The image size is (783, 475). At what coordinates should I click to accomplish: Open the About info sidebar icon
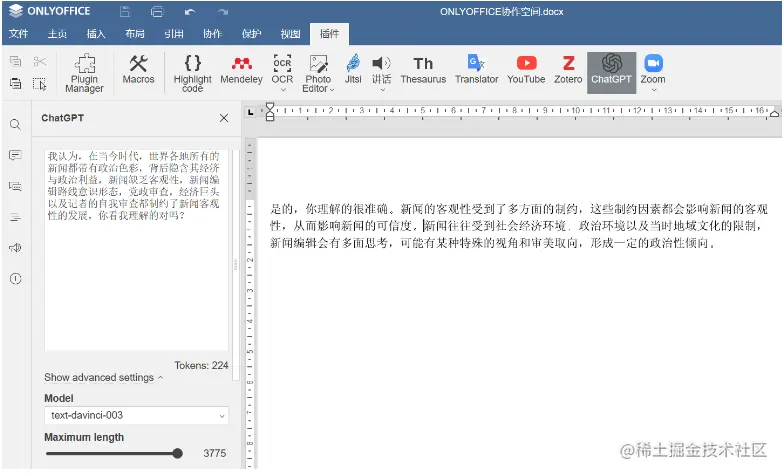[x=15, y=279]
